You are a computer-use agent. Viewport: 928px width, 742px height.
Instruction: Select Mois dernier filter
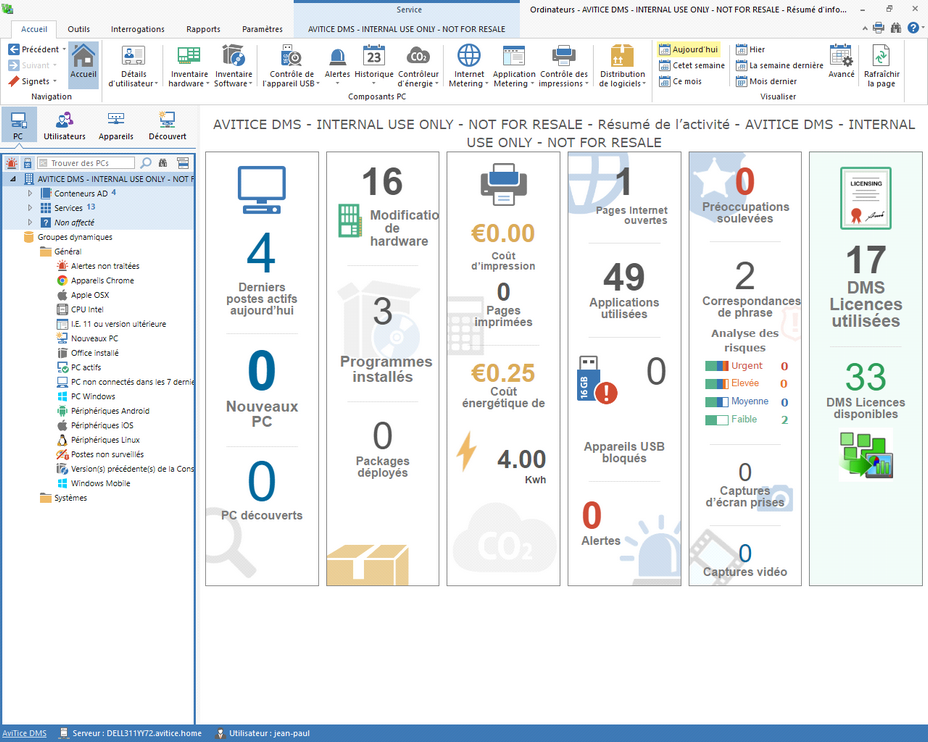(766, 82)
